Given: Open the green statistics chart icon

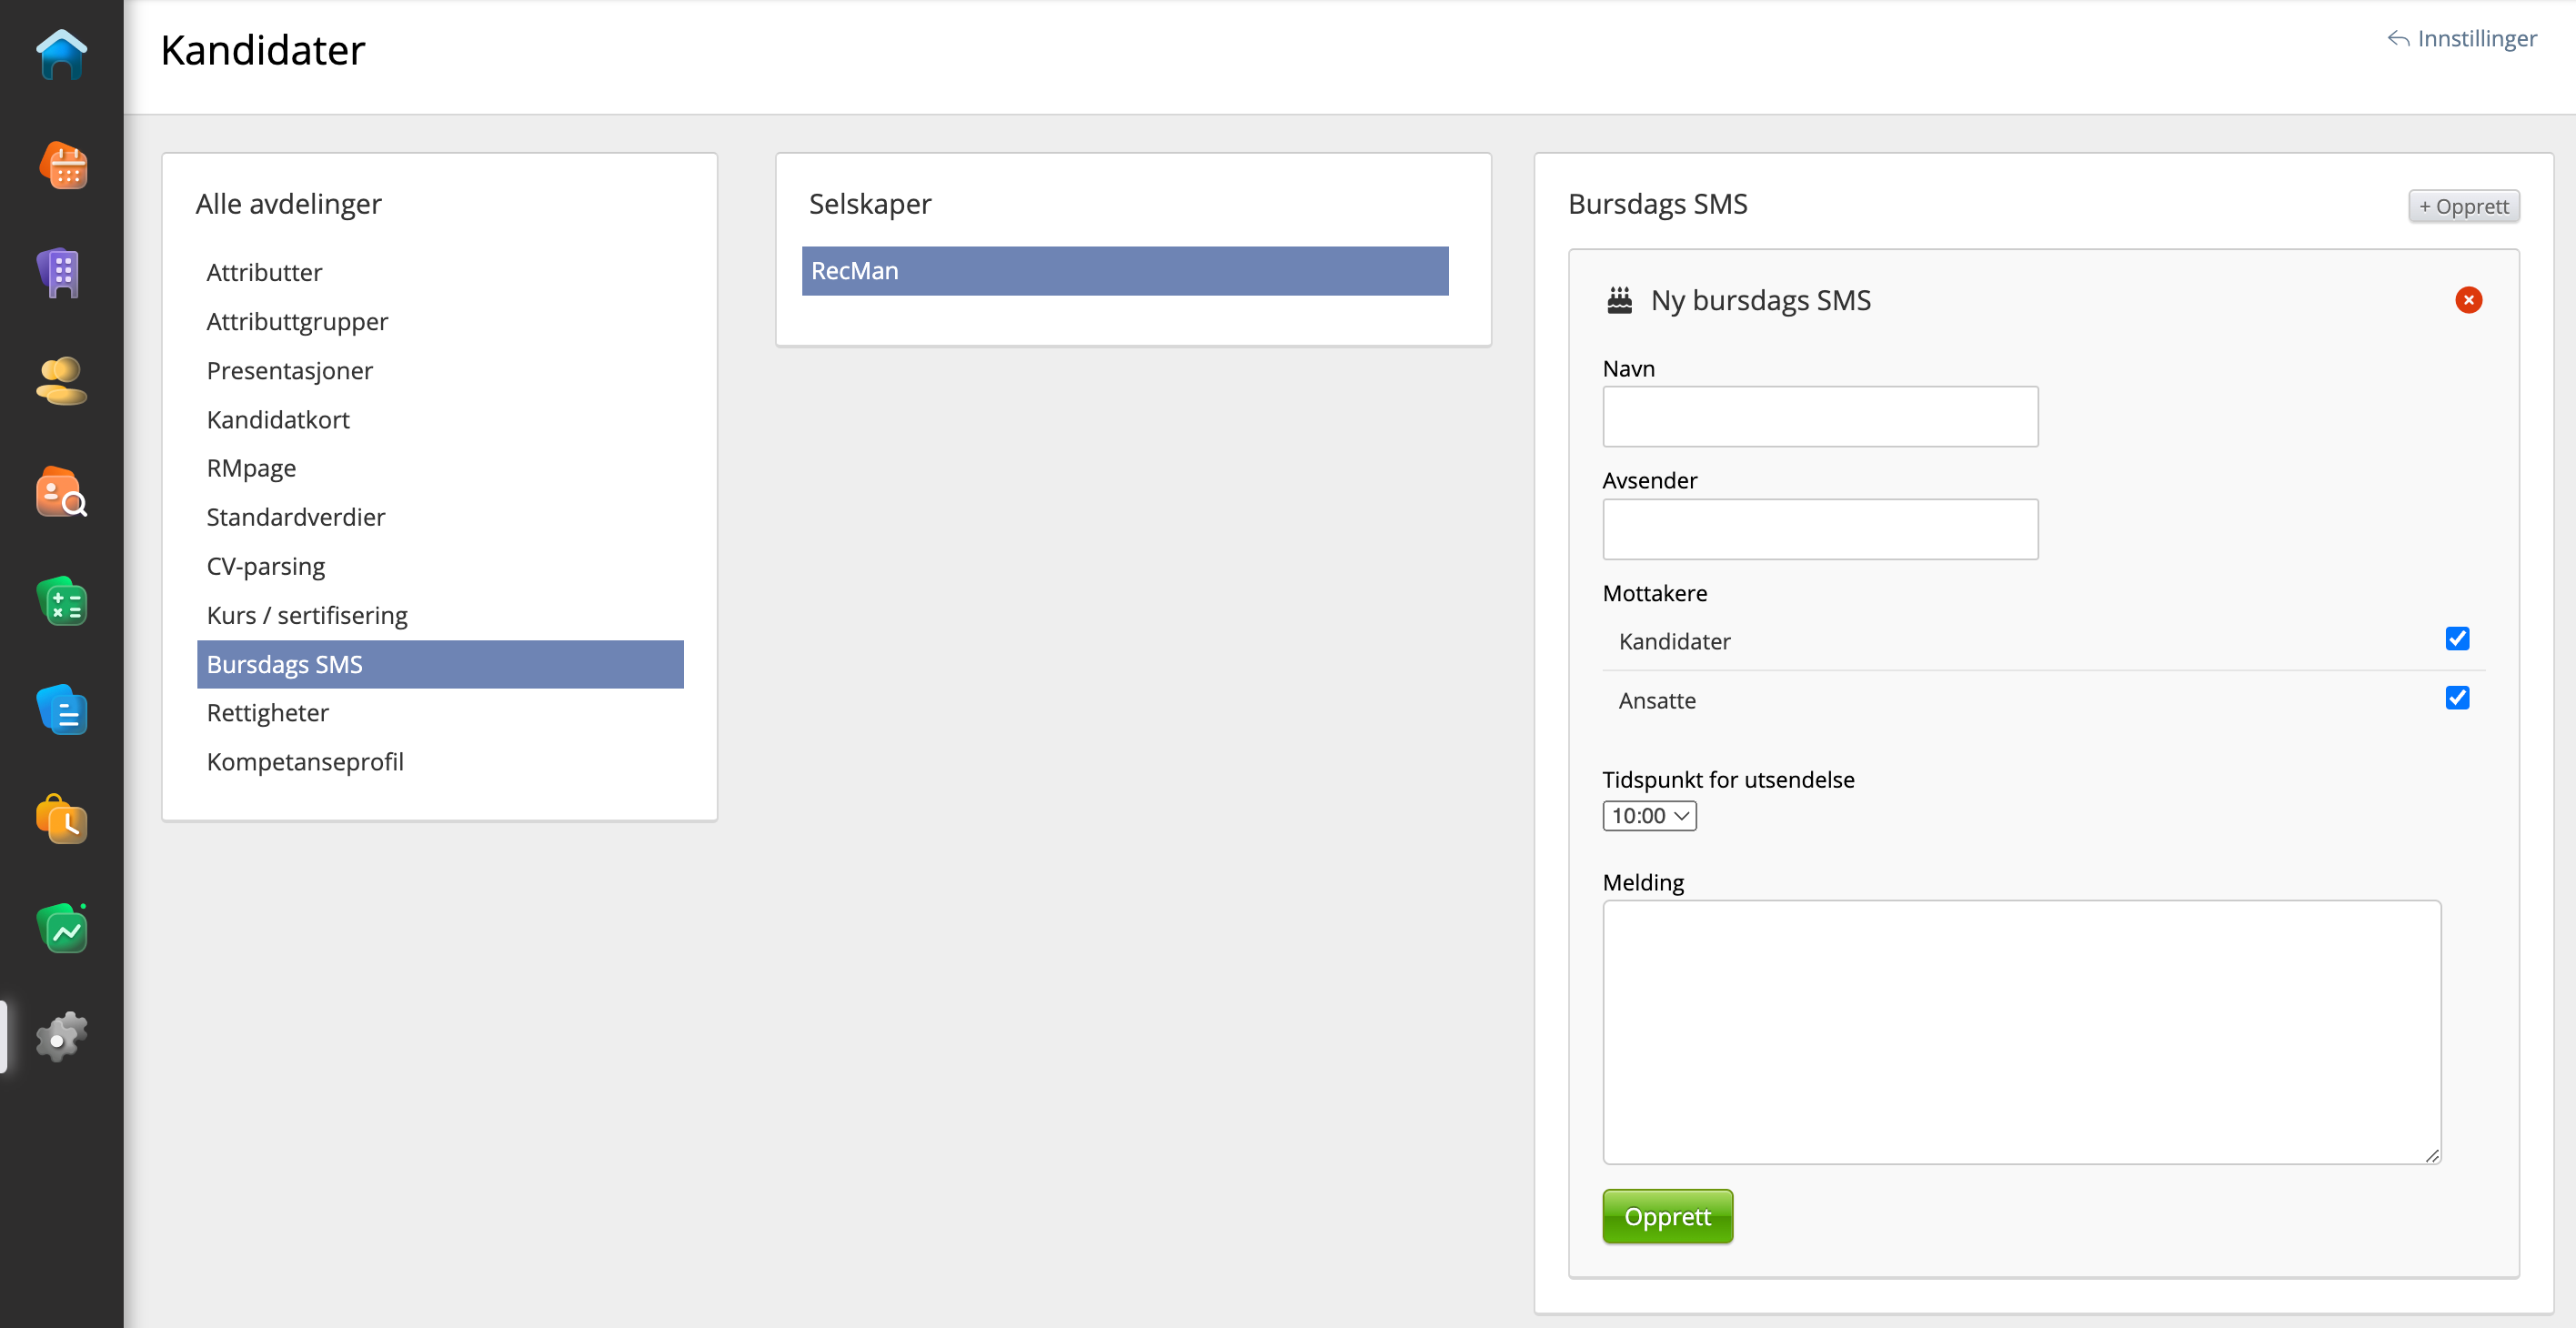Looking at the screenshot, I should click(x=63, y=929).
